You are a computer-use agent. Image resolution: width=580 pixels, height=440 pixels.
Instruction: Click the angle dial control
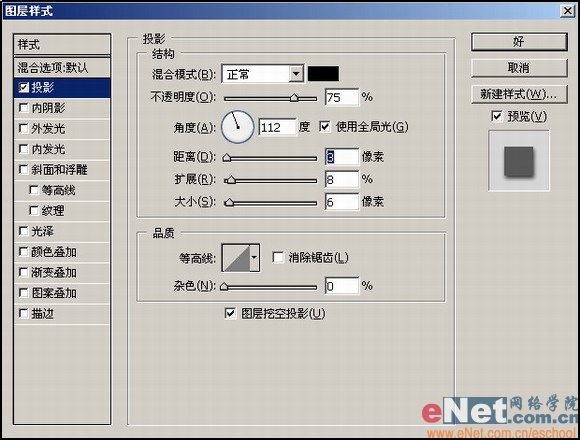pyautogui.click(x=237, y=127)
